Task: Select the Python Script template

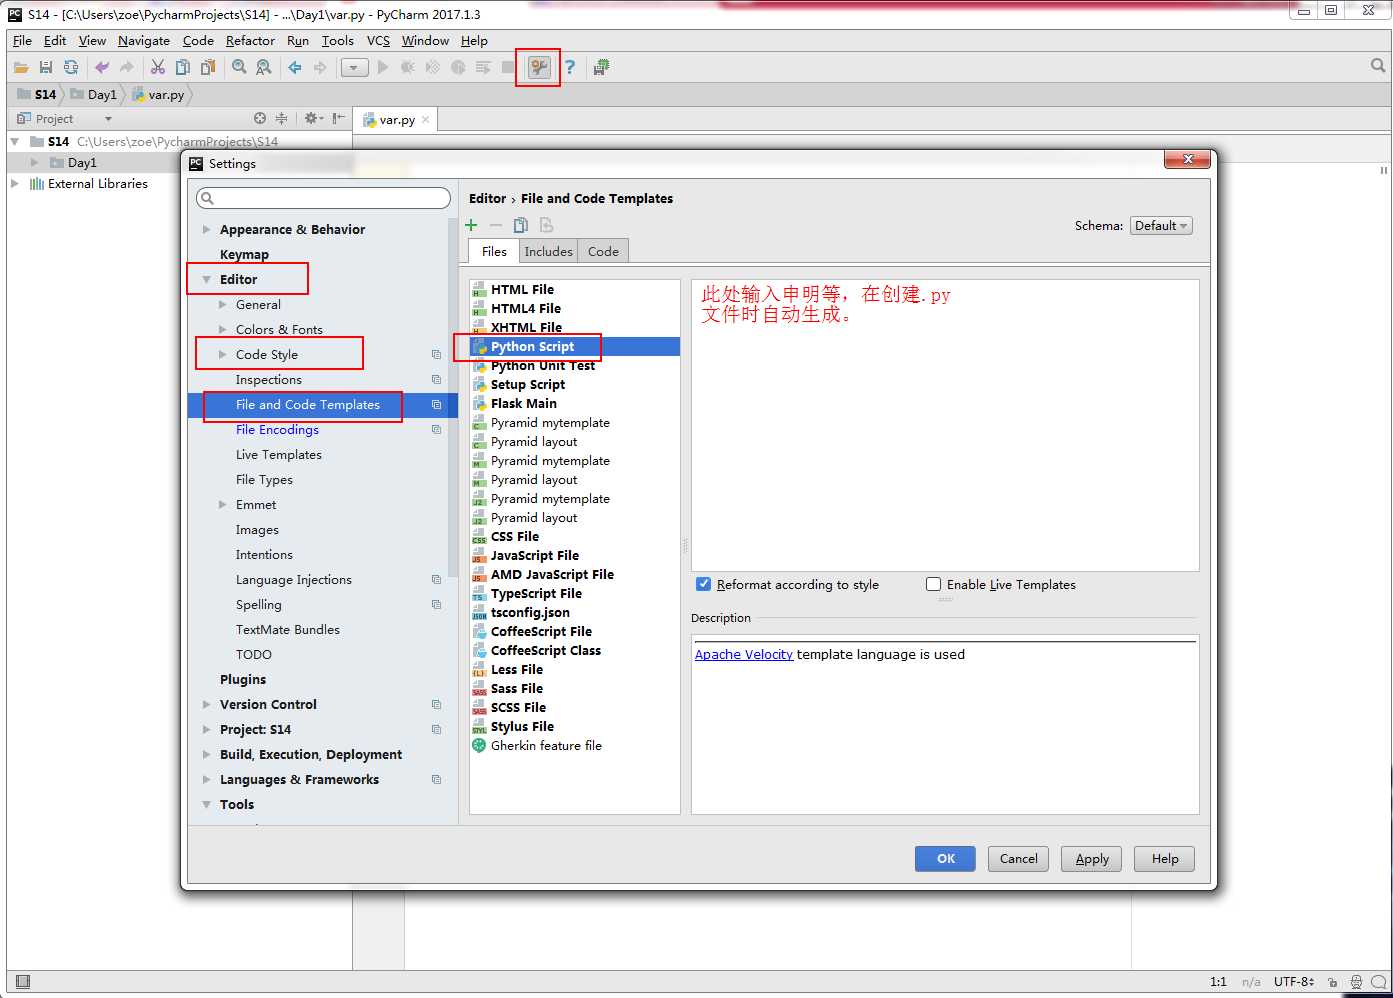Action: click(x=574, y=346)
